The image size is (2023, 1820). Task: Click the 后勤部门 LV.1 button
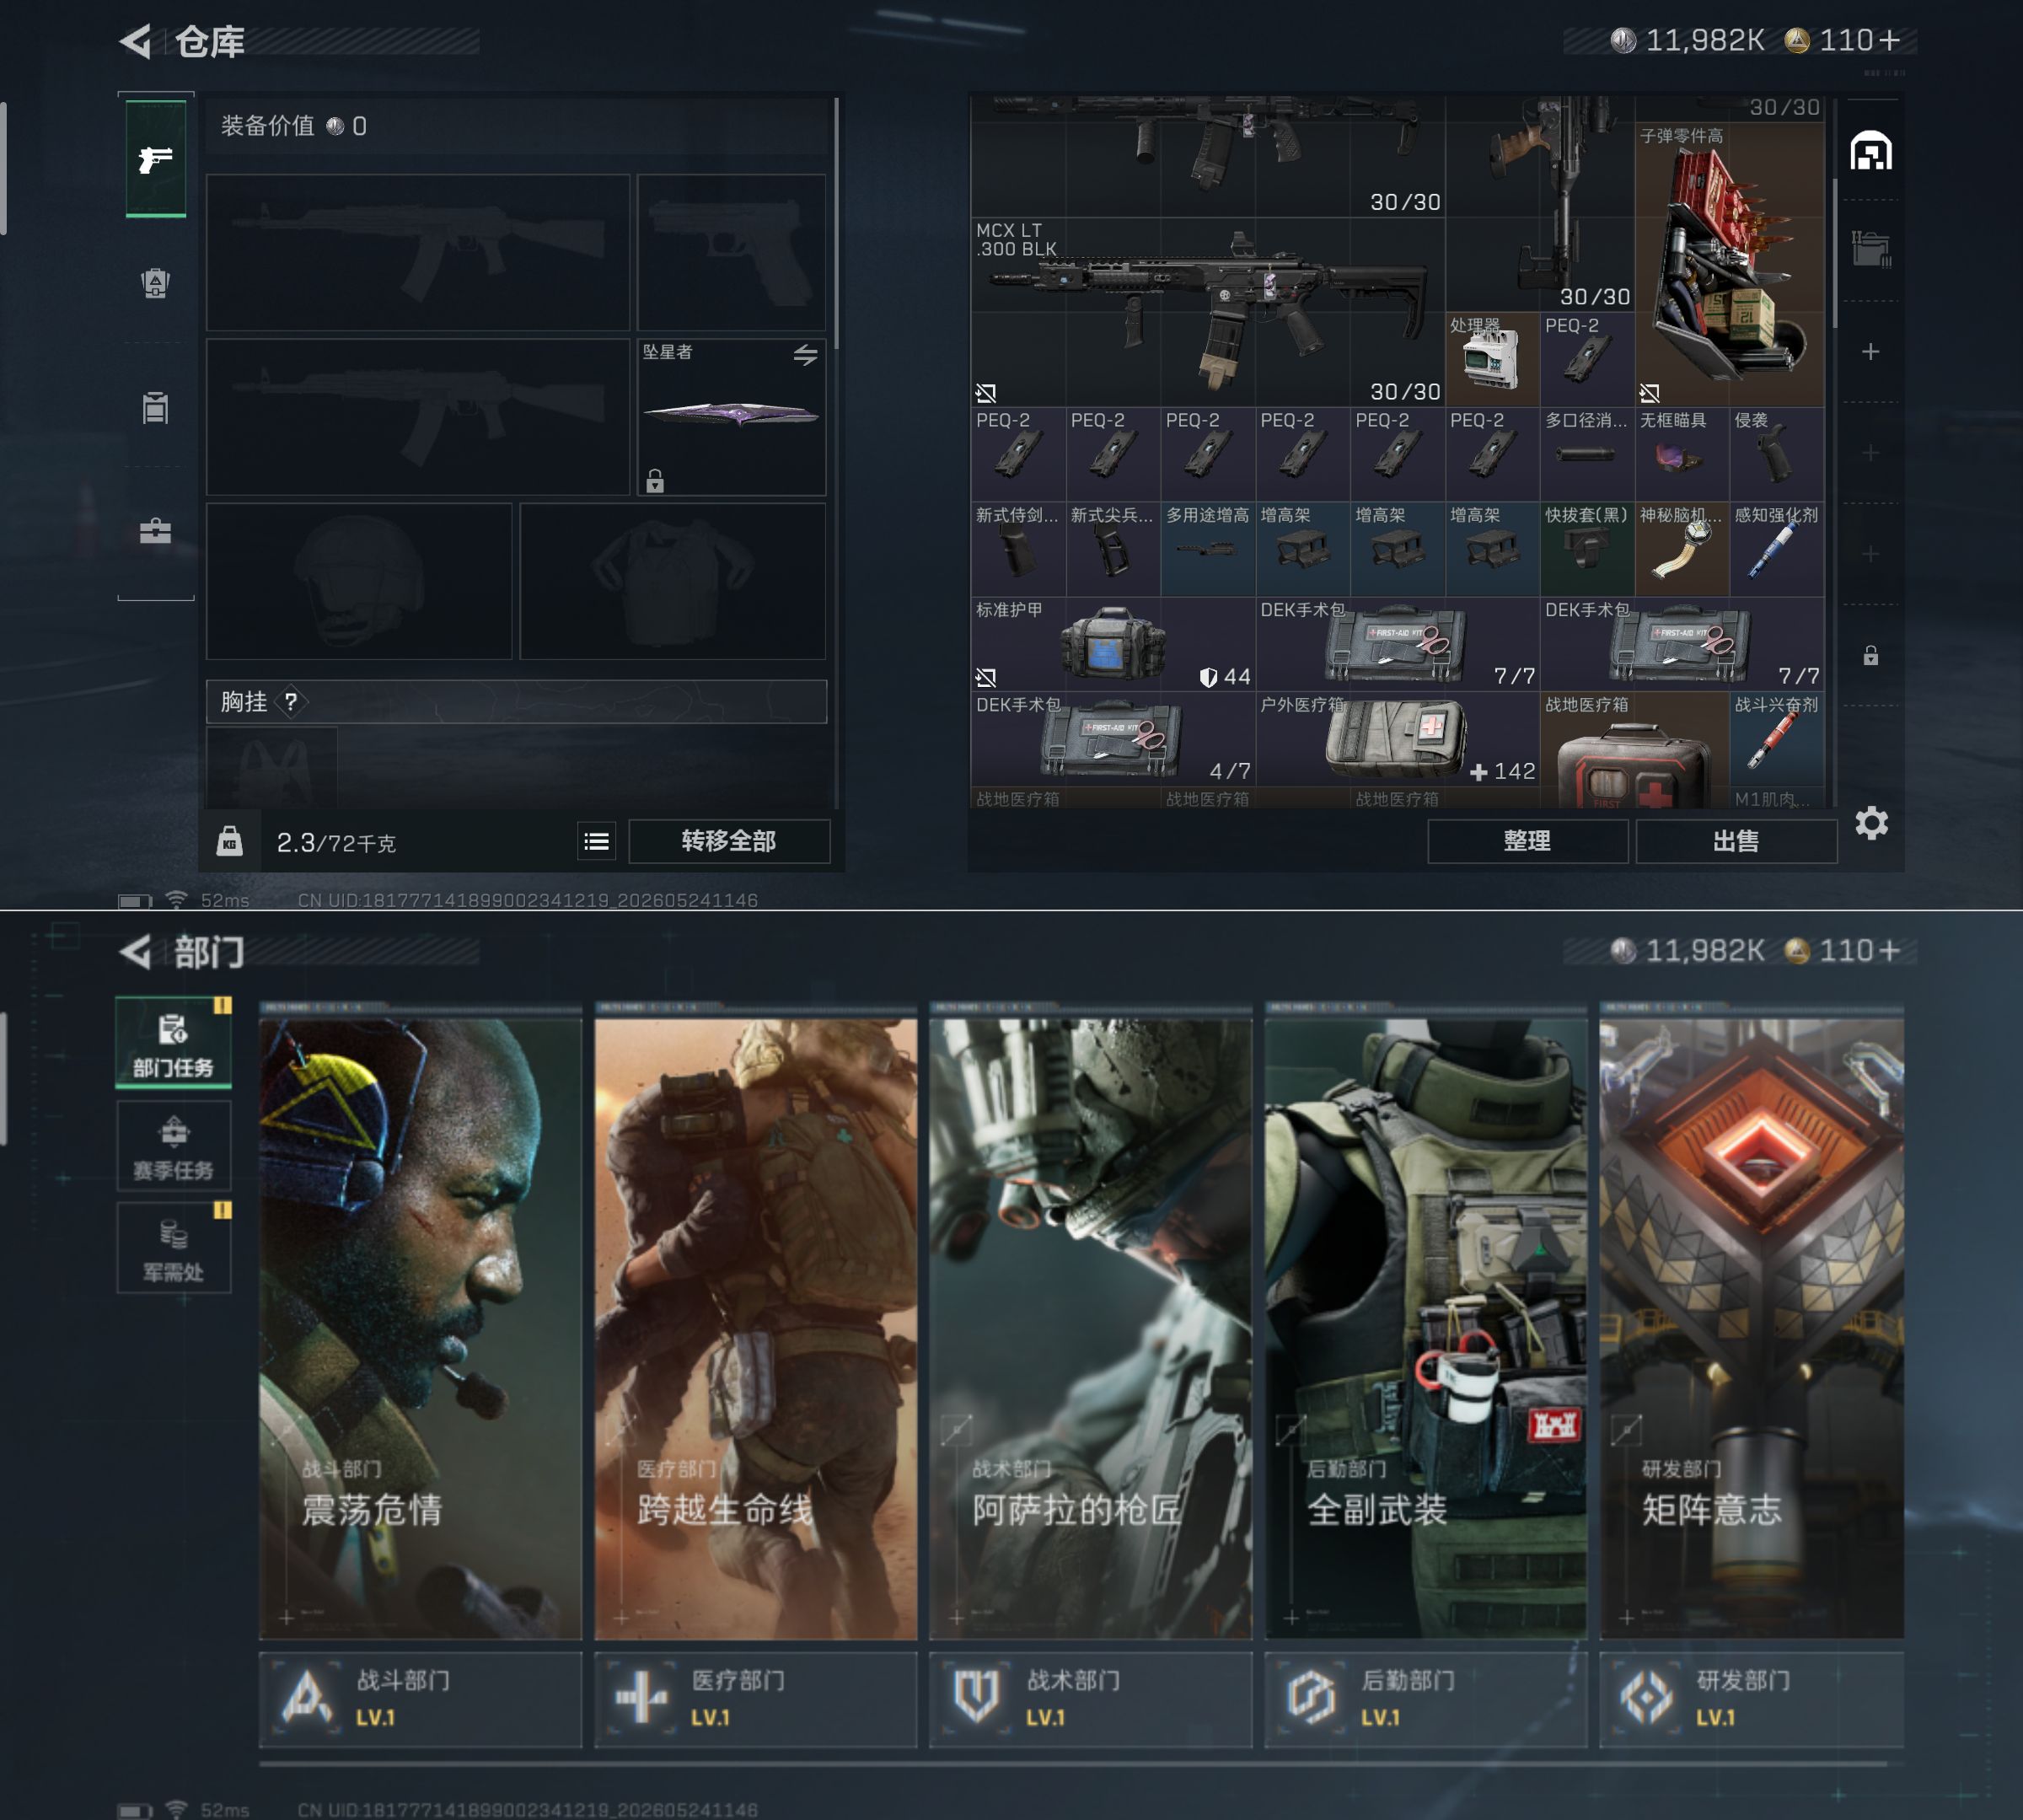1426,1699
